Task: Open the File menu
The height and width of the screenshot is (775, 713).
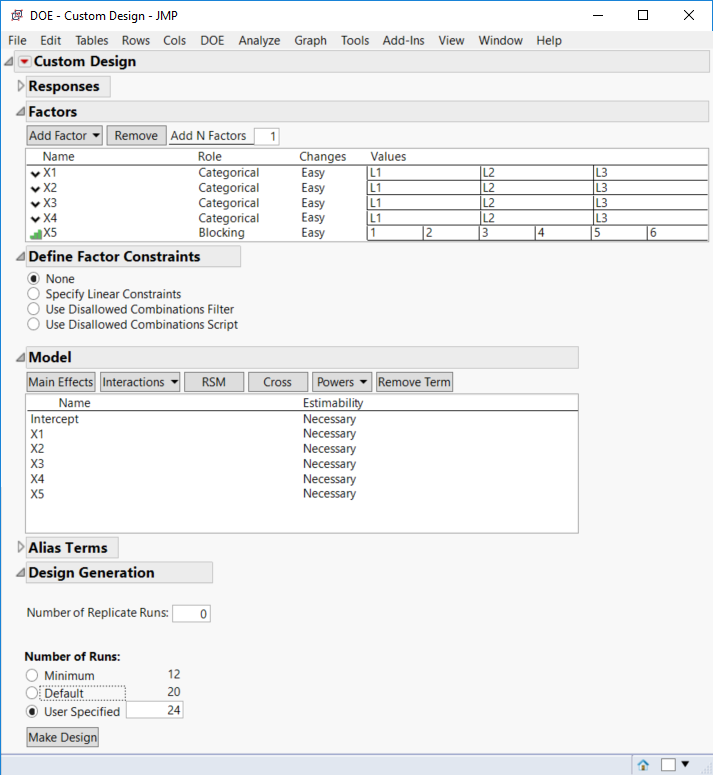Action: point(17,41)
